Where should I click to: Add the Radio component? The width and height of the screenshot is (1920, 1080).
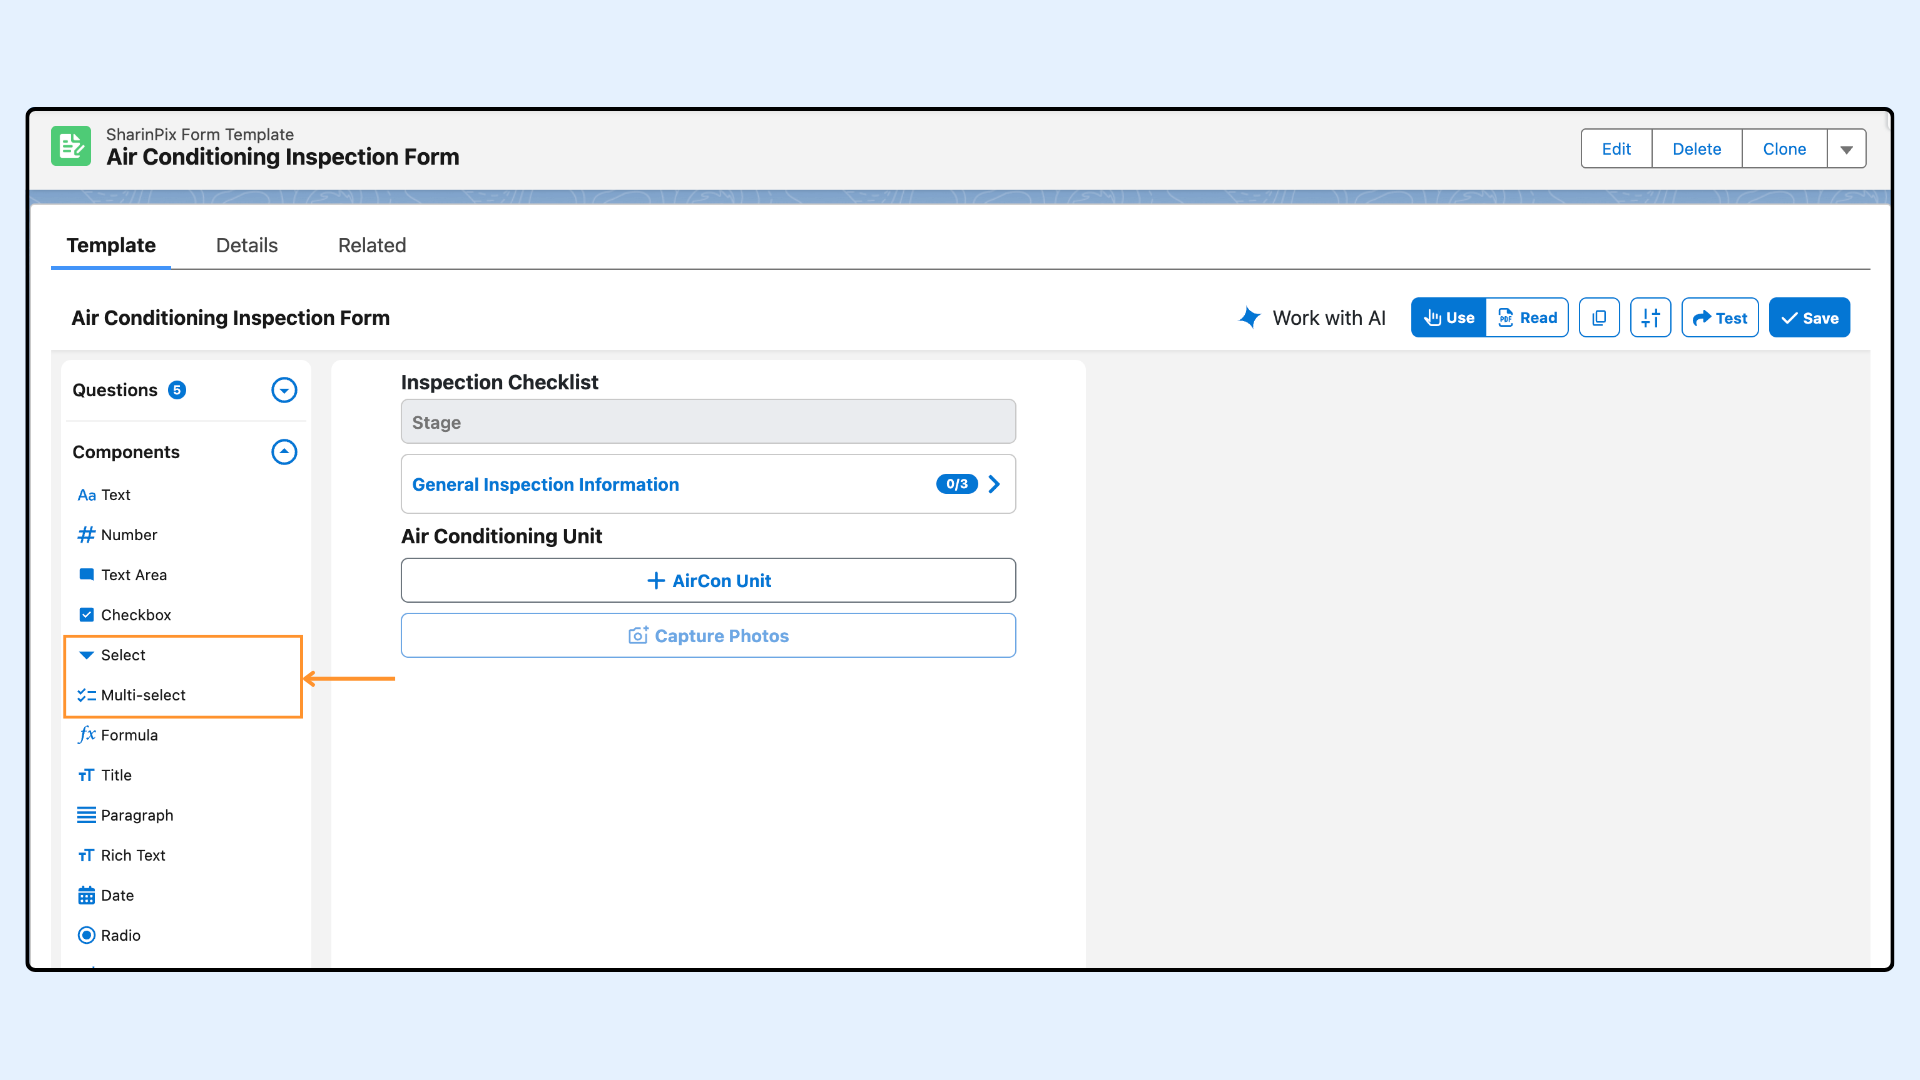click(120, 935)
